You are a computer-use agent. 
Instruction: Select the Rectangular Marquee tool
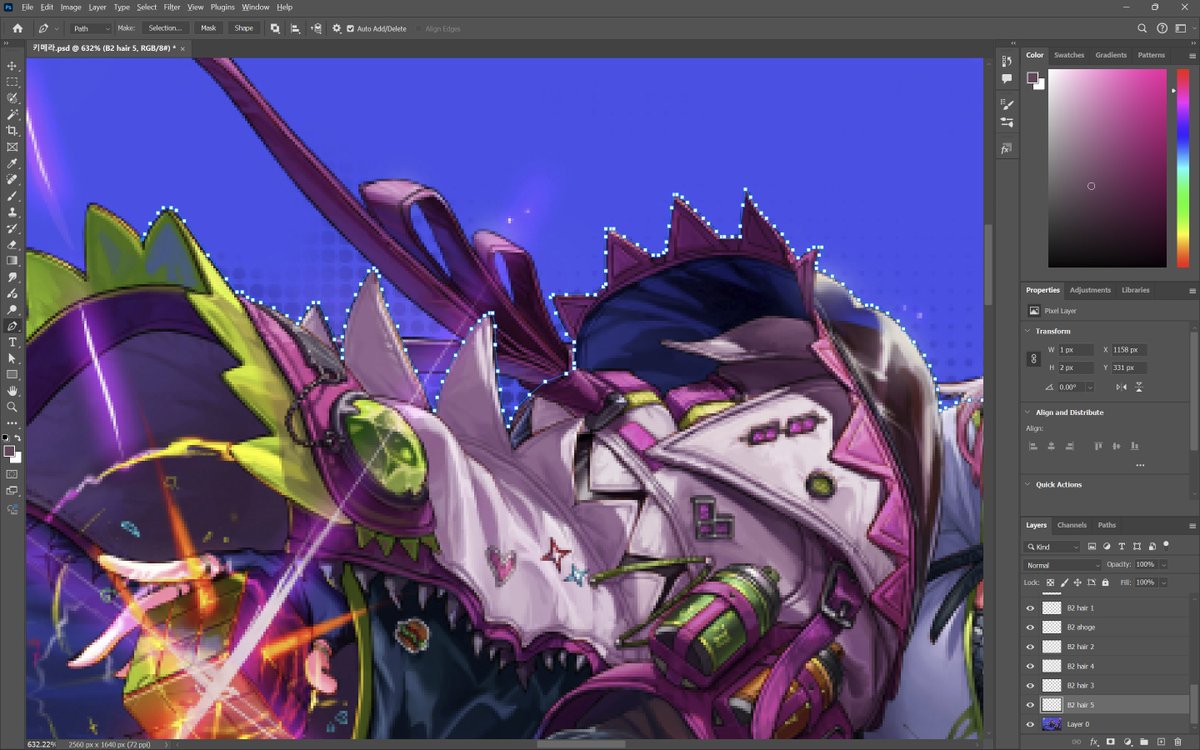12,82
